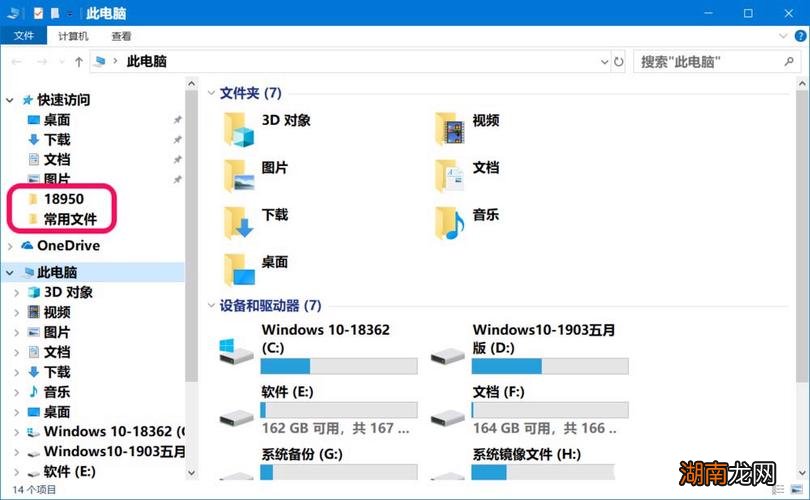Collapse the 文件夹 (7) group
Screen dimensions: 810x500
coord(211,93)
